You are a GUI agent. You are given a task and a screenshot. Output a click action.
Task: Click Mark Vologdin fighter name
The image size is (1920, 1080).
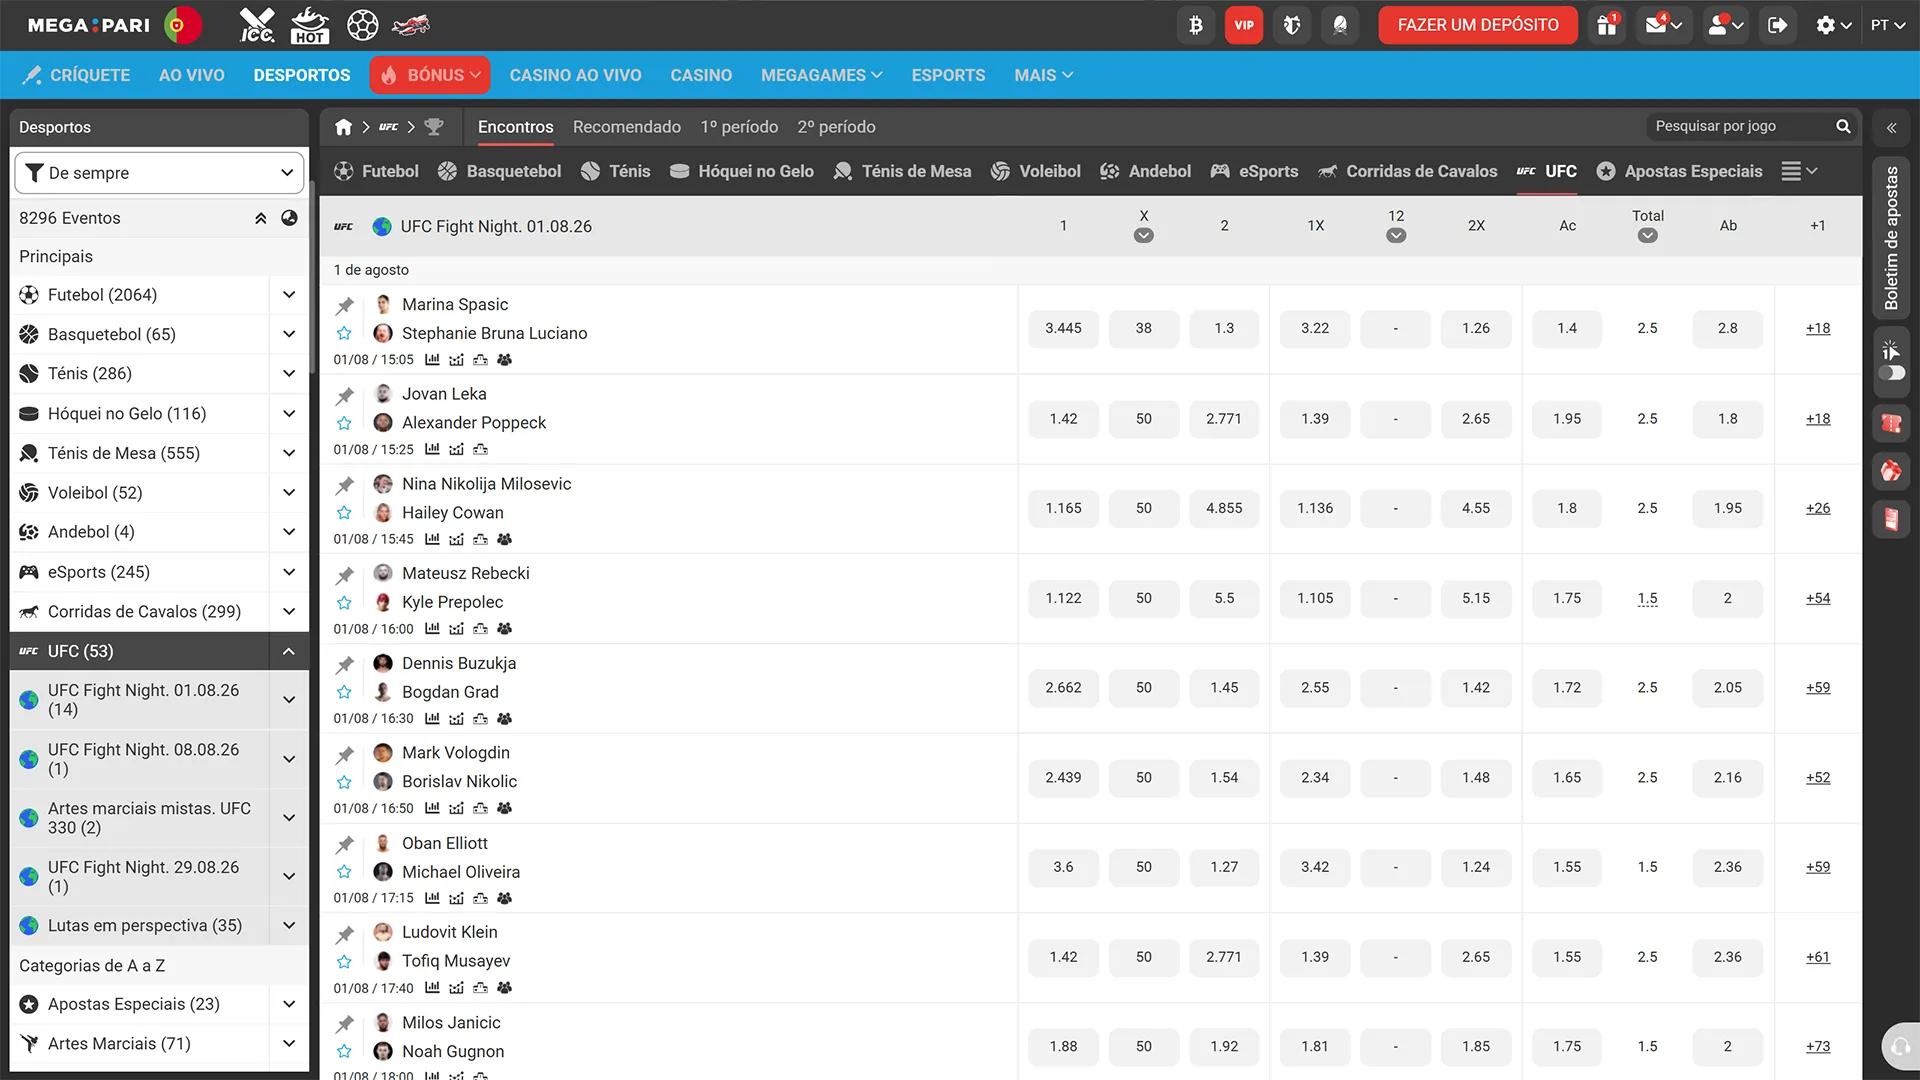(x=456, y=753)
